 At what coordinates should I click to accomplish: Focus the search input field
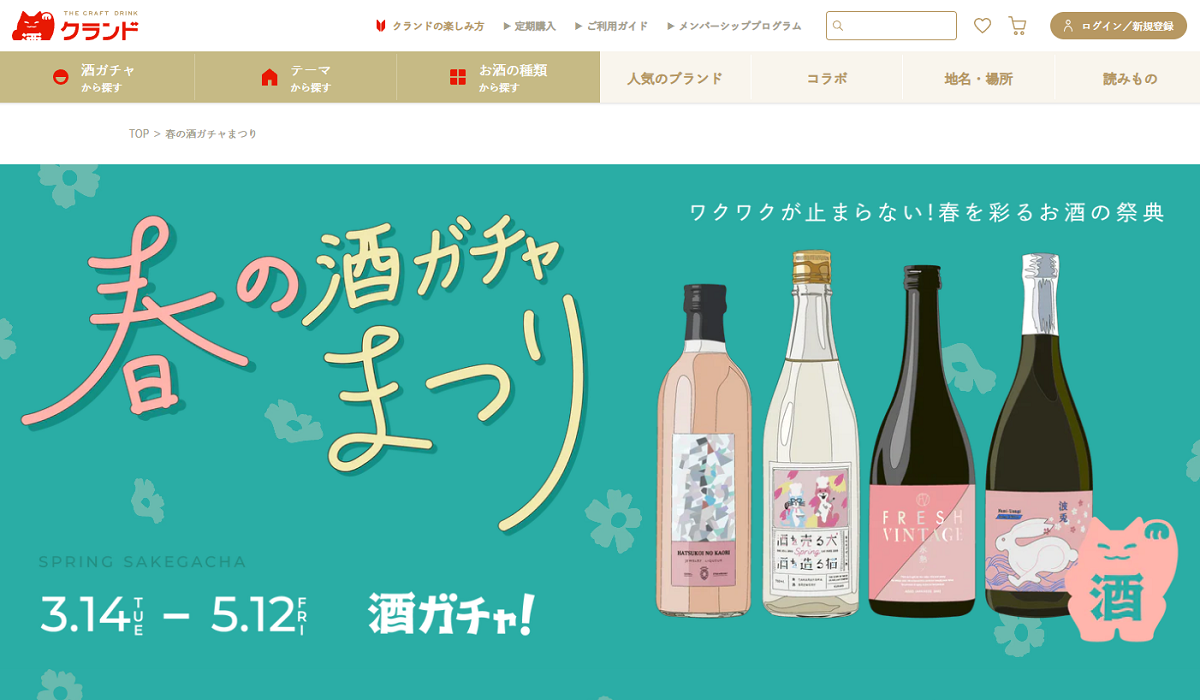[891, 26]
